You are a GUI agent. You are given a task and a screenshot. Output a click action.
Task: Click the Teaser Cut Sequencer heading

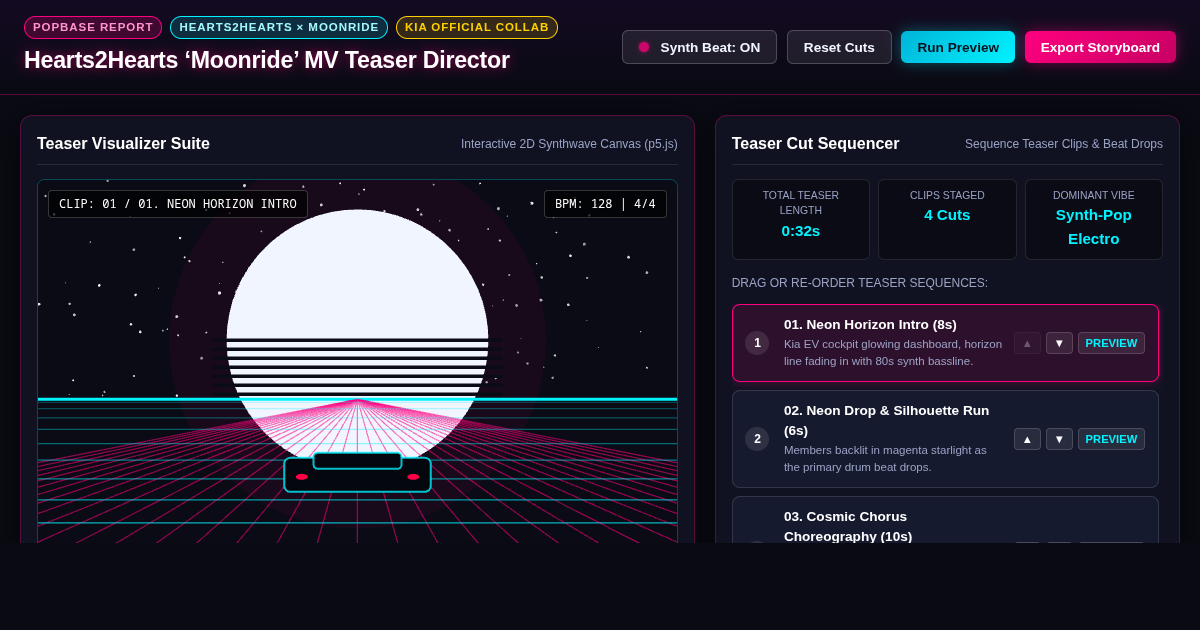pos(815,143)
